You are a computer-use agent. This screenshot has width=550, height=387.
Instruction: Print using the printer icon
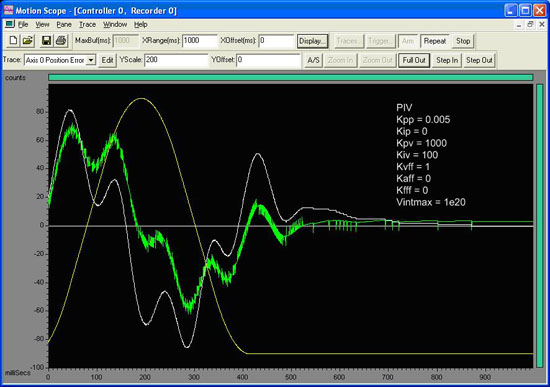click(61, 41)
